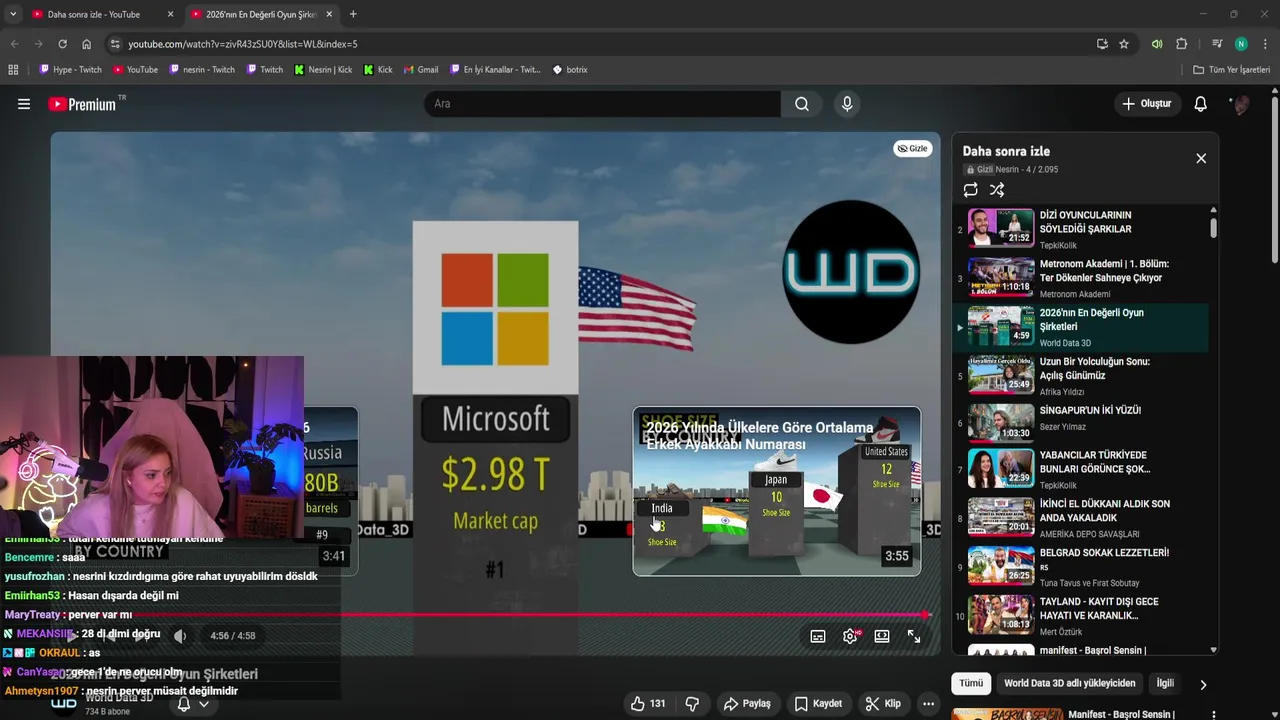The image size is (1280, 720).
Task: Seek on the red video progress bar
Action: point(490,615)
